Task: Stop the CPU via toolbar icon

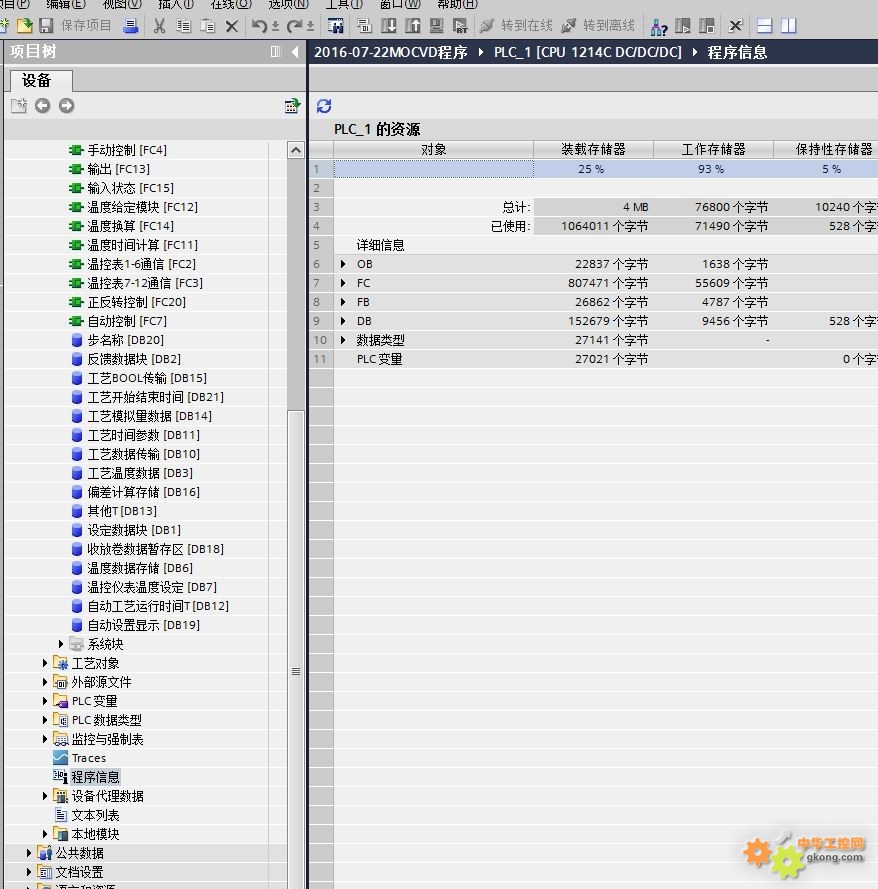Action: 706,26
